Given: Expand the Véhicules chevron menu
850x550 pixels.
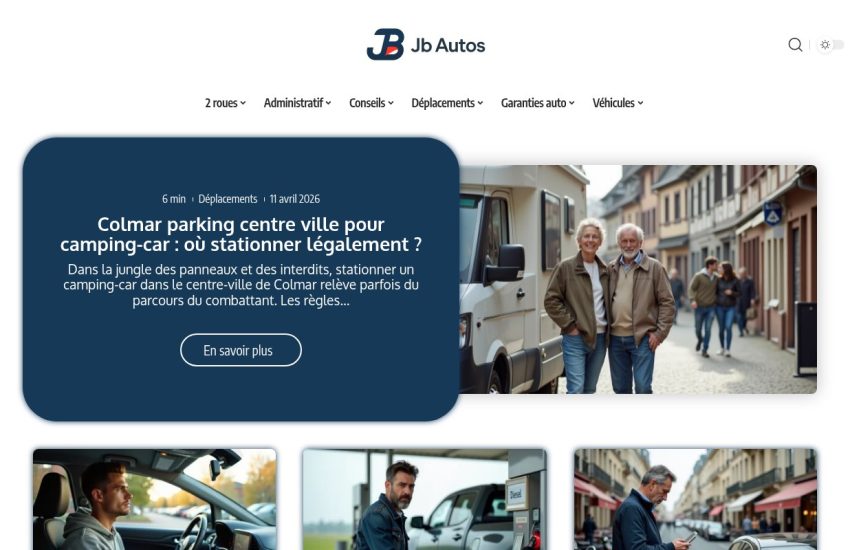Looking at the screenshot, I should pos(617,103).
